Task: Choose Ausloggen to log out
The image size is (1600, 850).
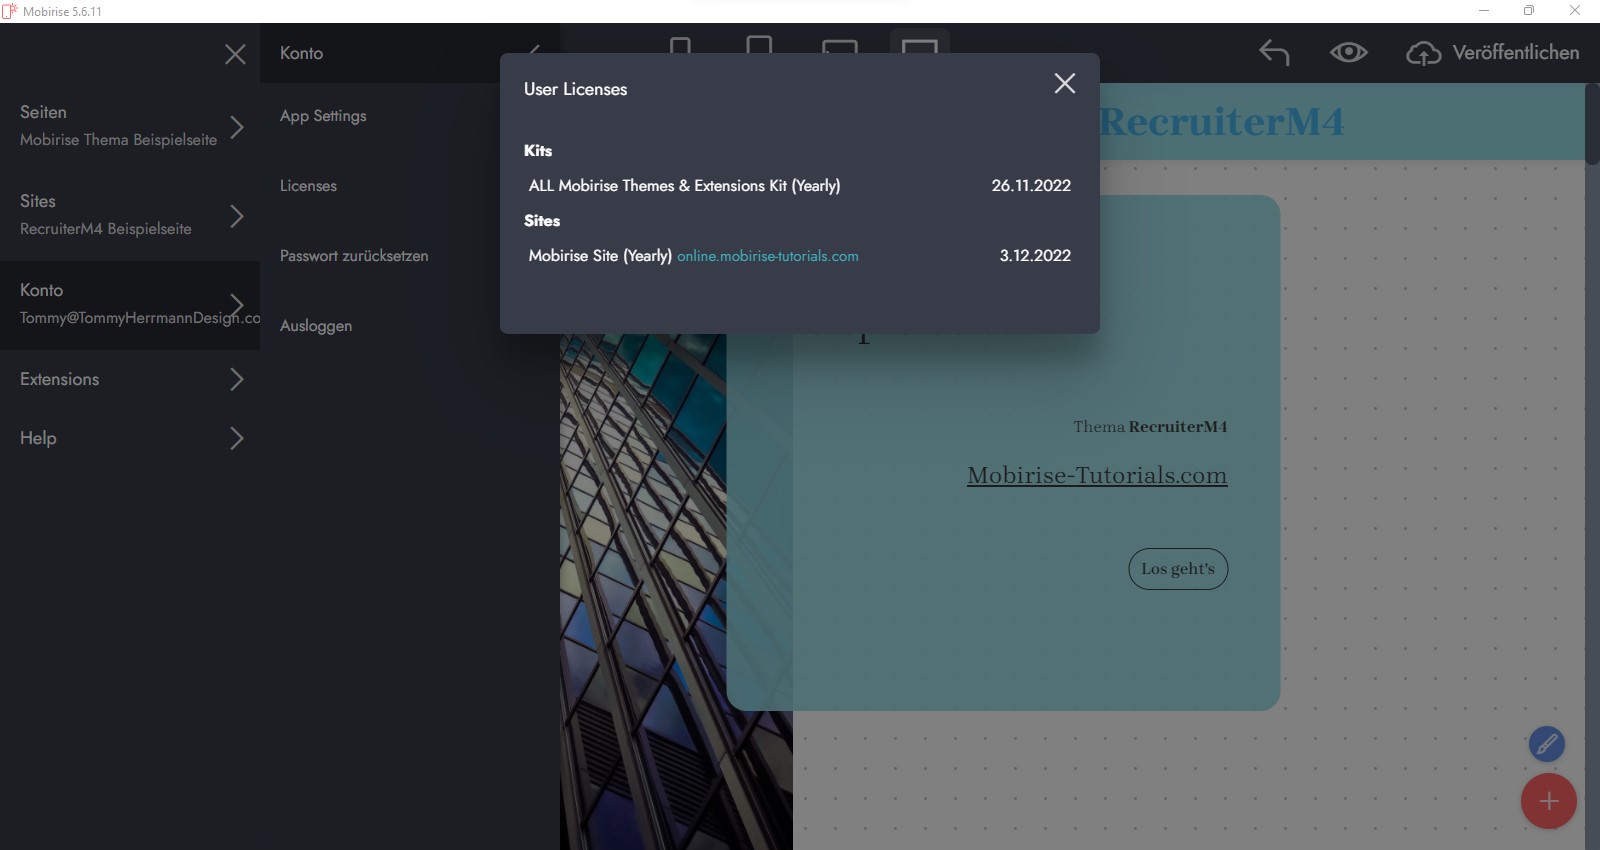Action: click(316, 326)
